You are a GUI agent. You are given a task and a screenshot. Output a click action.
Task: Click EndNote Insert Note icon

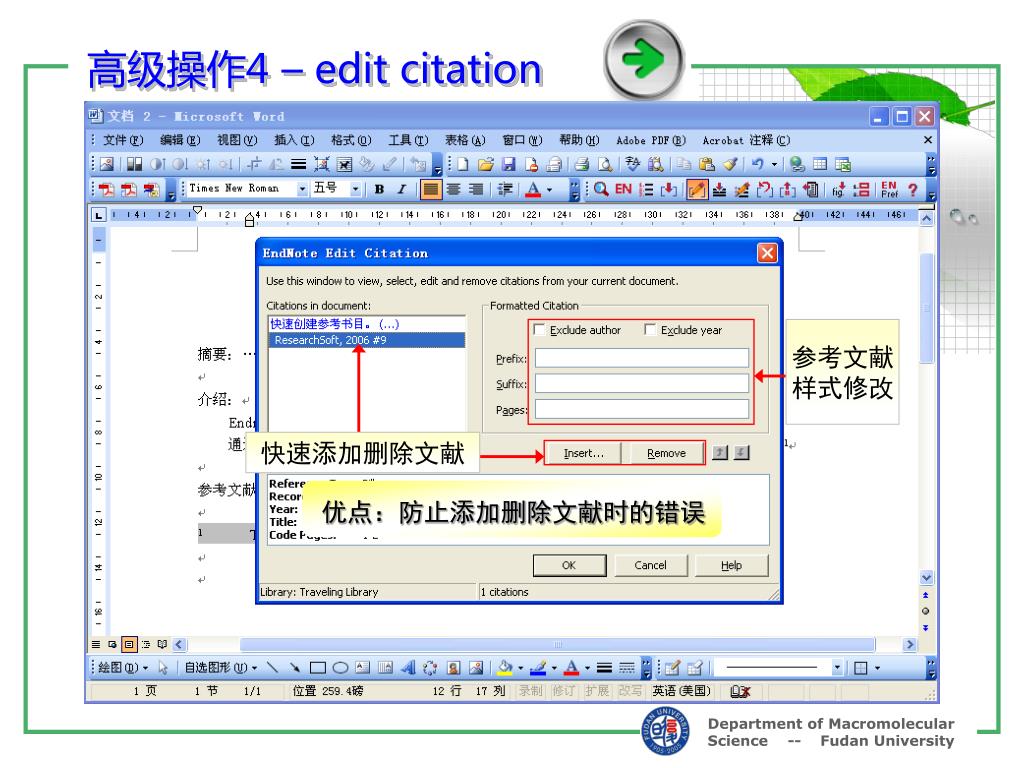(x=719, y=189)
